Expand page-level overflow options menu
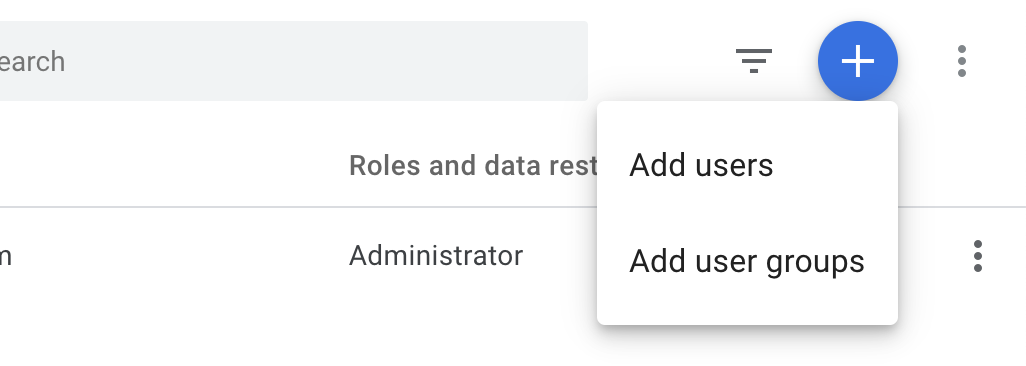Image resolution: width=1026 pixels, height=366 pixels. [961, 61]
